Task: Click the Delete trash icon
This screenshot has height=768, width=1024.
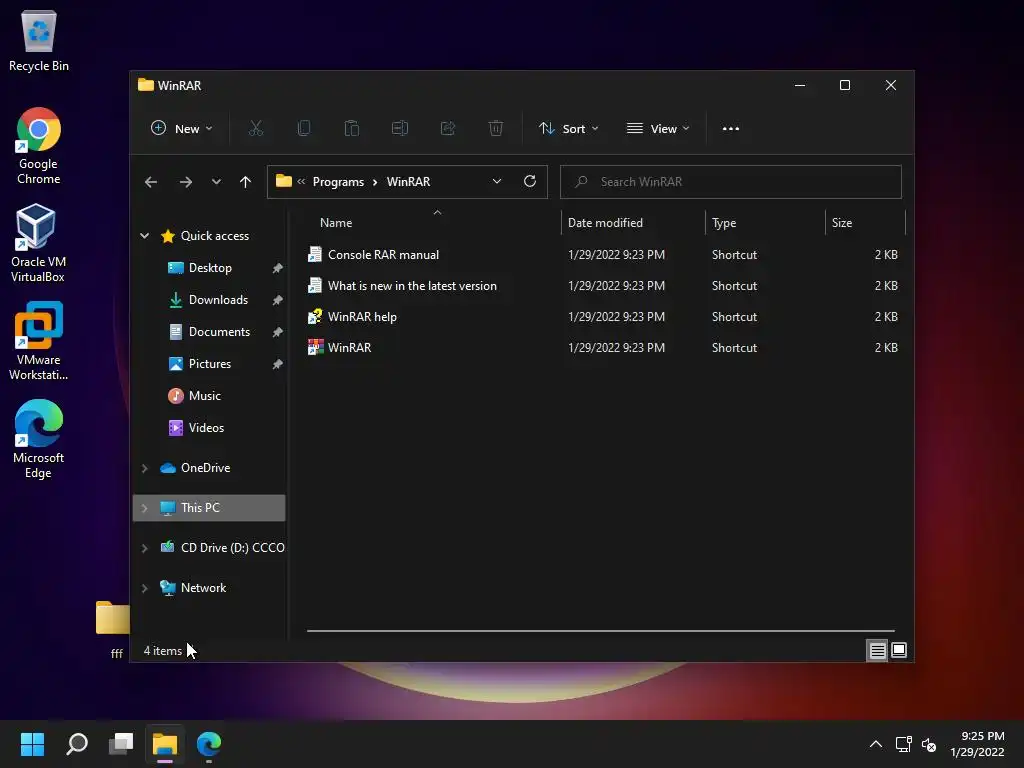Action: (x=496, y=129)
